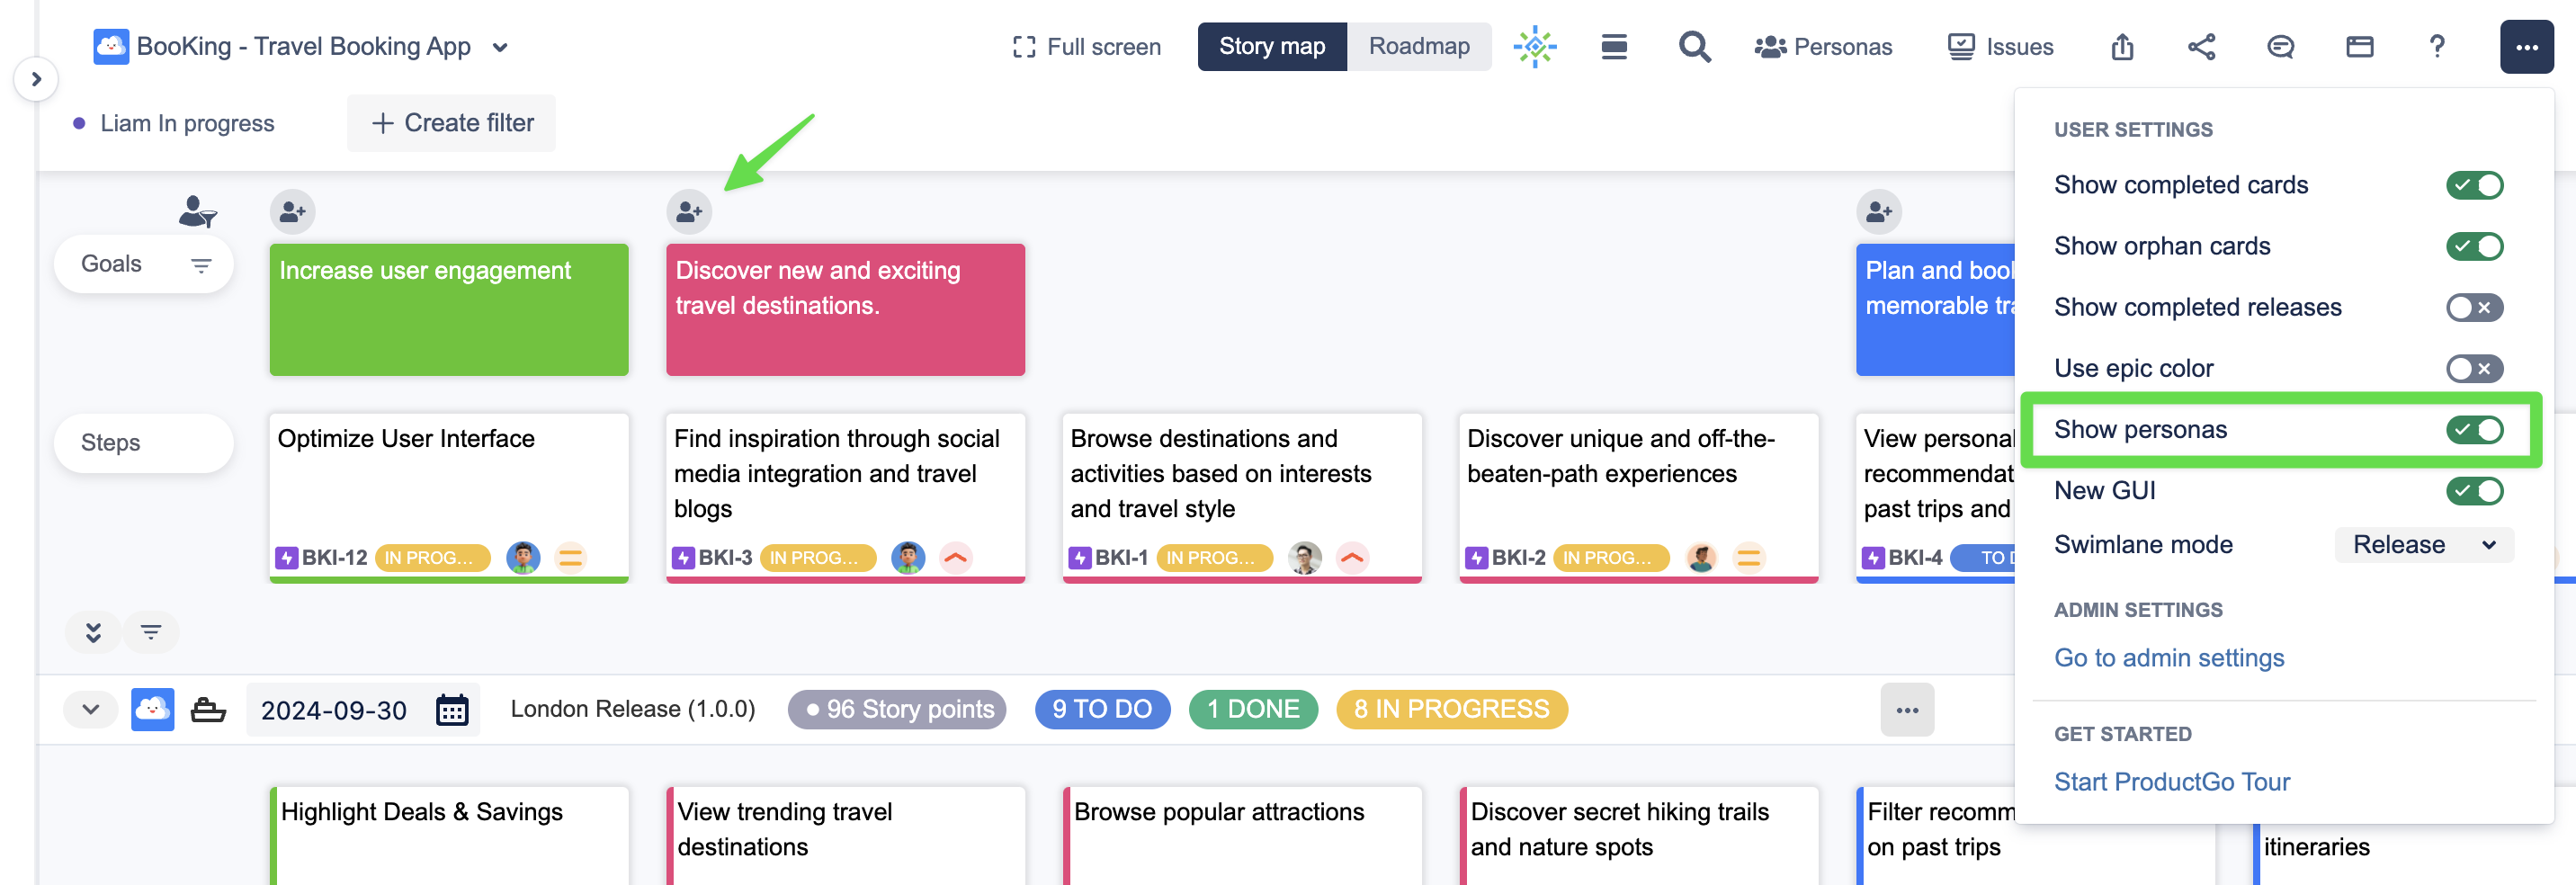Screen dimensions: 2576x885
Task: Enable Show completed releases toggle
Action: pyautogui.click(x=2474, y=307)
